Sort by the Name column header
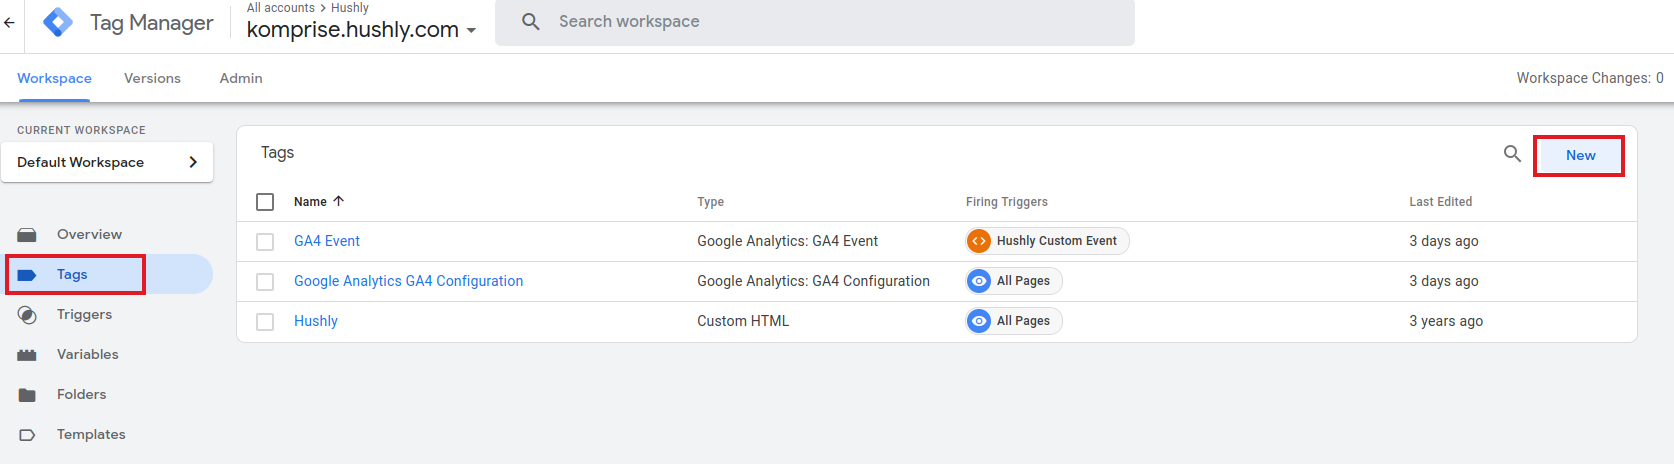The height and width of the screenshot is (464, 1674). click(x=310, y=202)
